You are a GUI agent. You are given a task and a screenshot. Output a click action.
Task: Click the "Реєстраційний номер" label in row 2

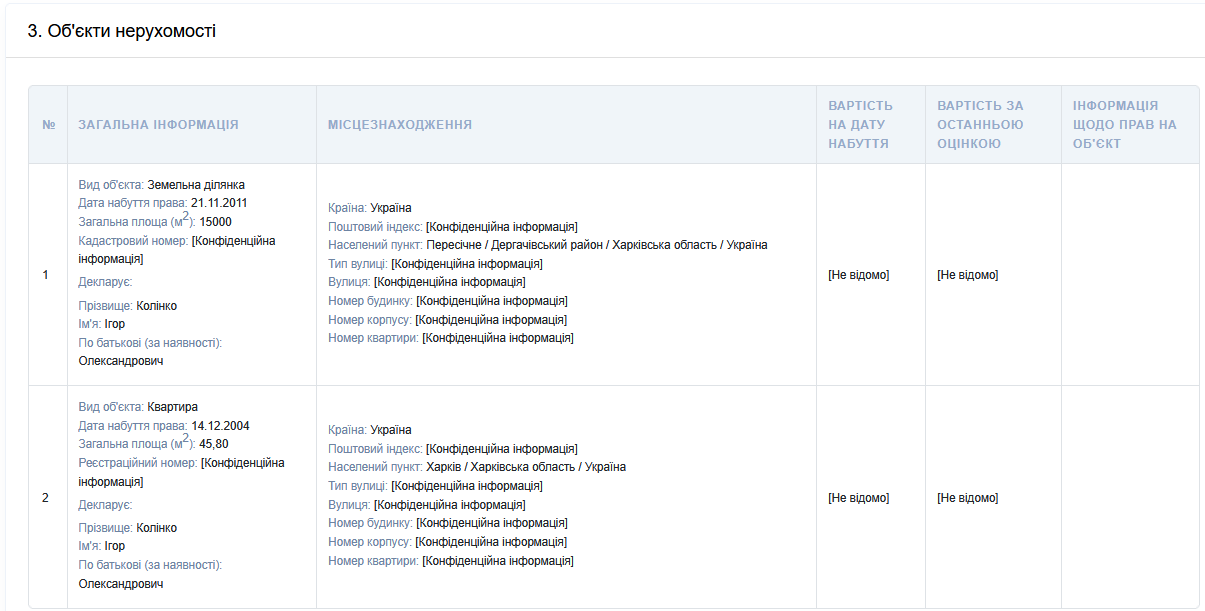click(138, 463)
